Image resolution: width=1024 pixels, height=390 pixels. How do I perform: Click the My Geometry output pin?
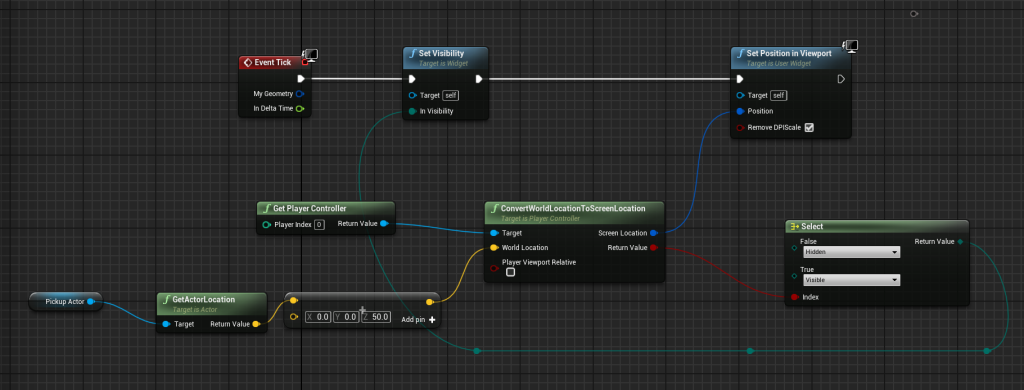300,93
